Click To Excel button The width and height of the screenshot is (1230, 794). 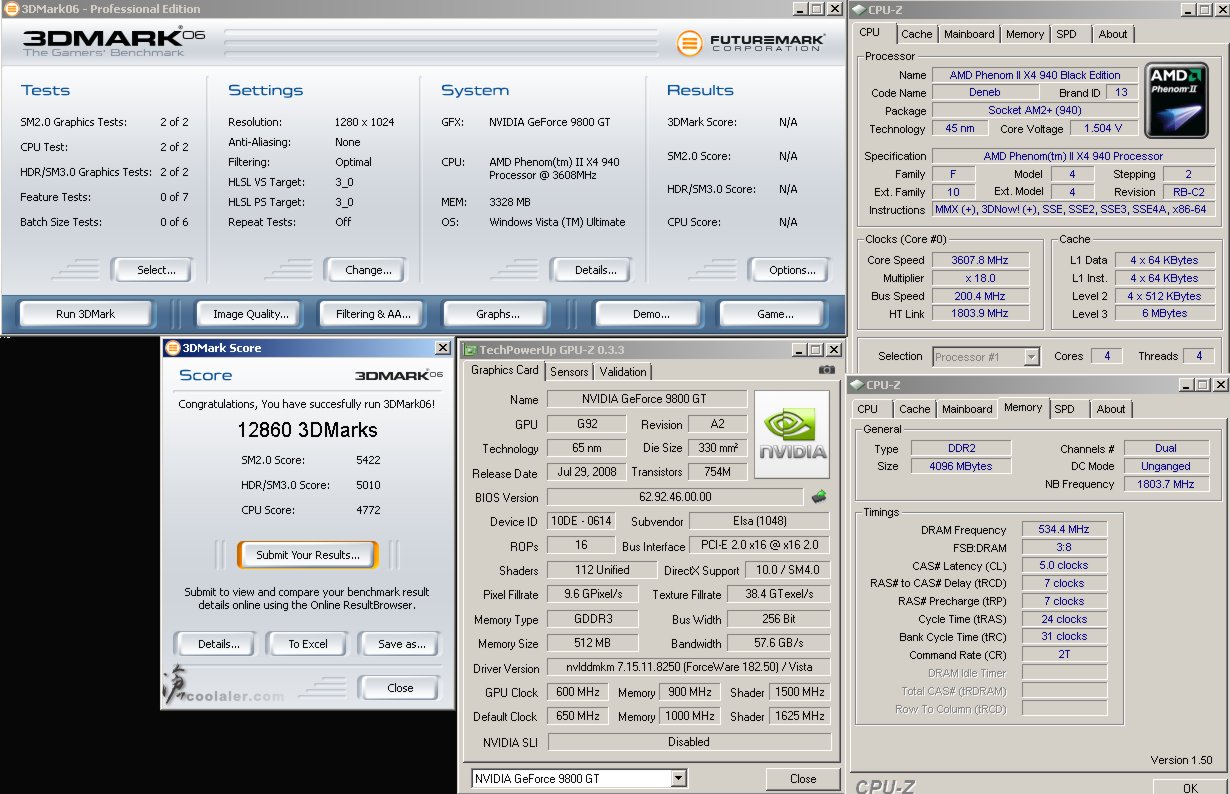[x=308, y=644]
